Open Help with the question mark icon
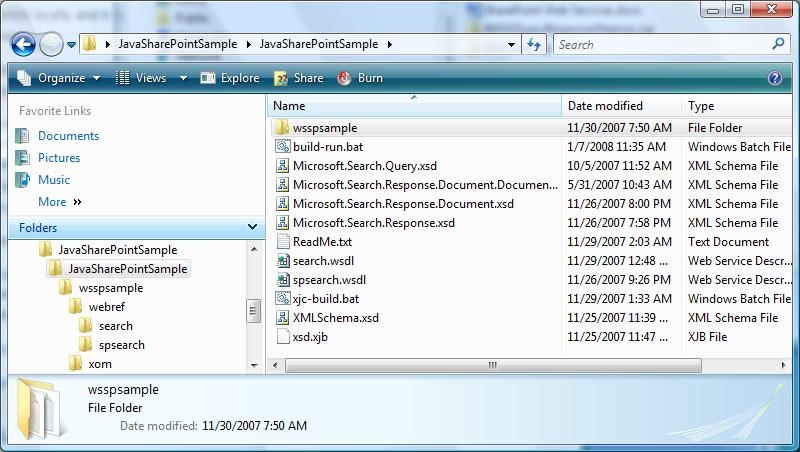 pyautogui.click(x=774, y=78)
